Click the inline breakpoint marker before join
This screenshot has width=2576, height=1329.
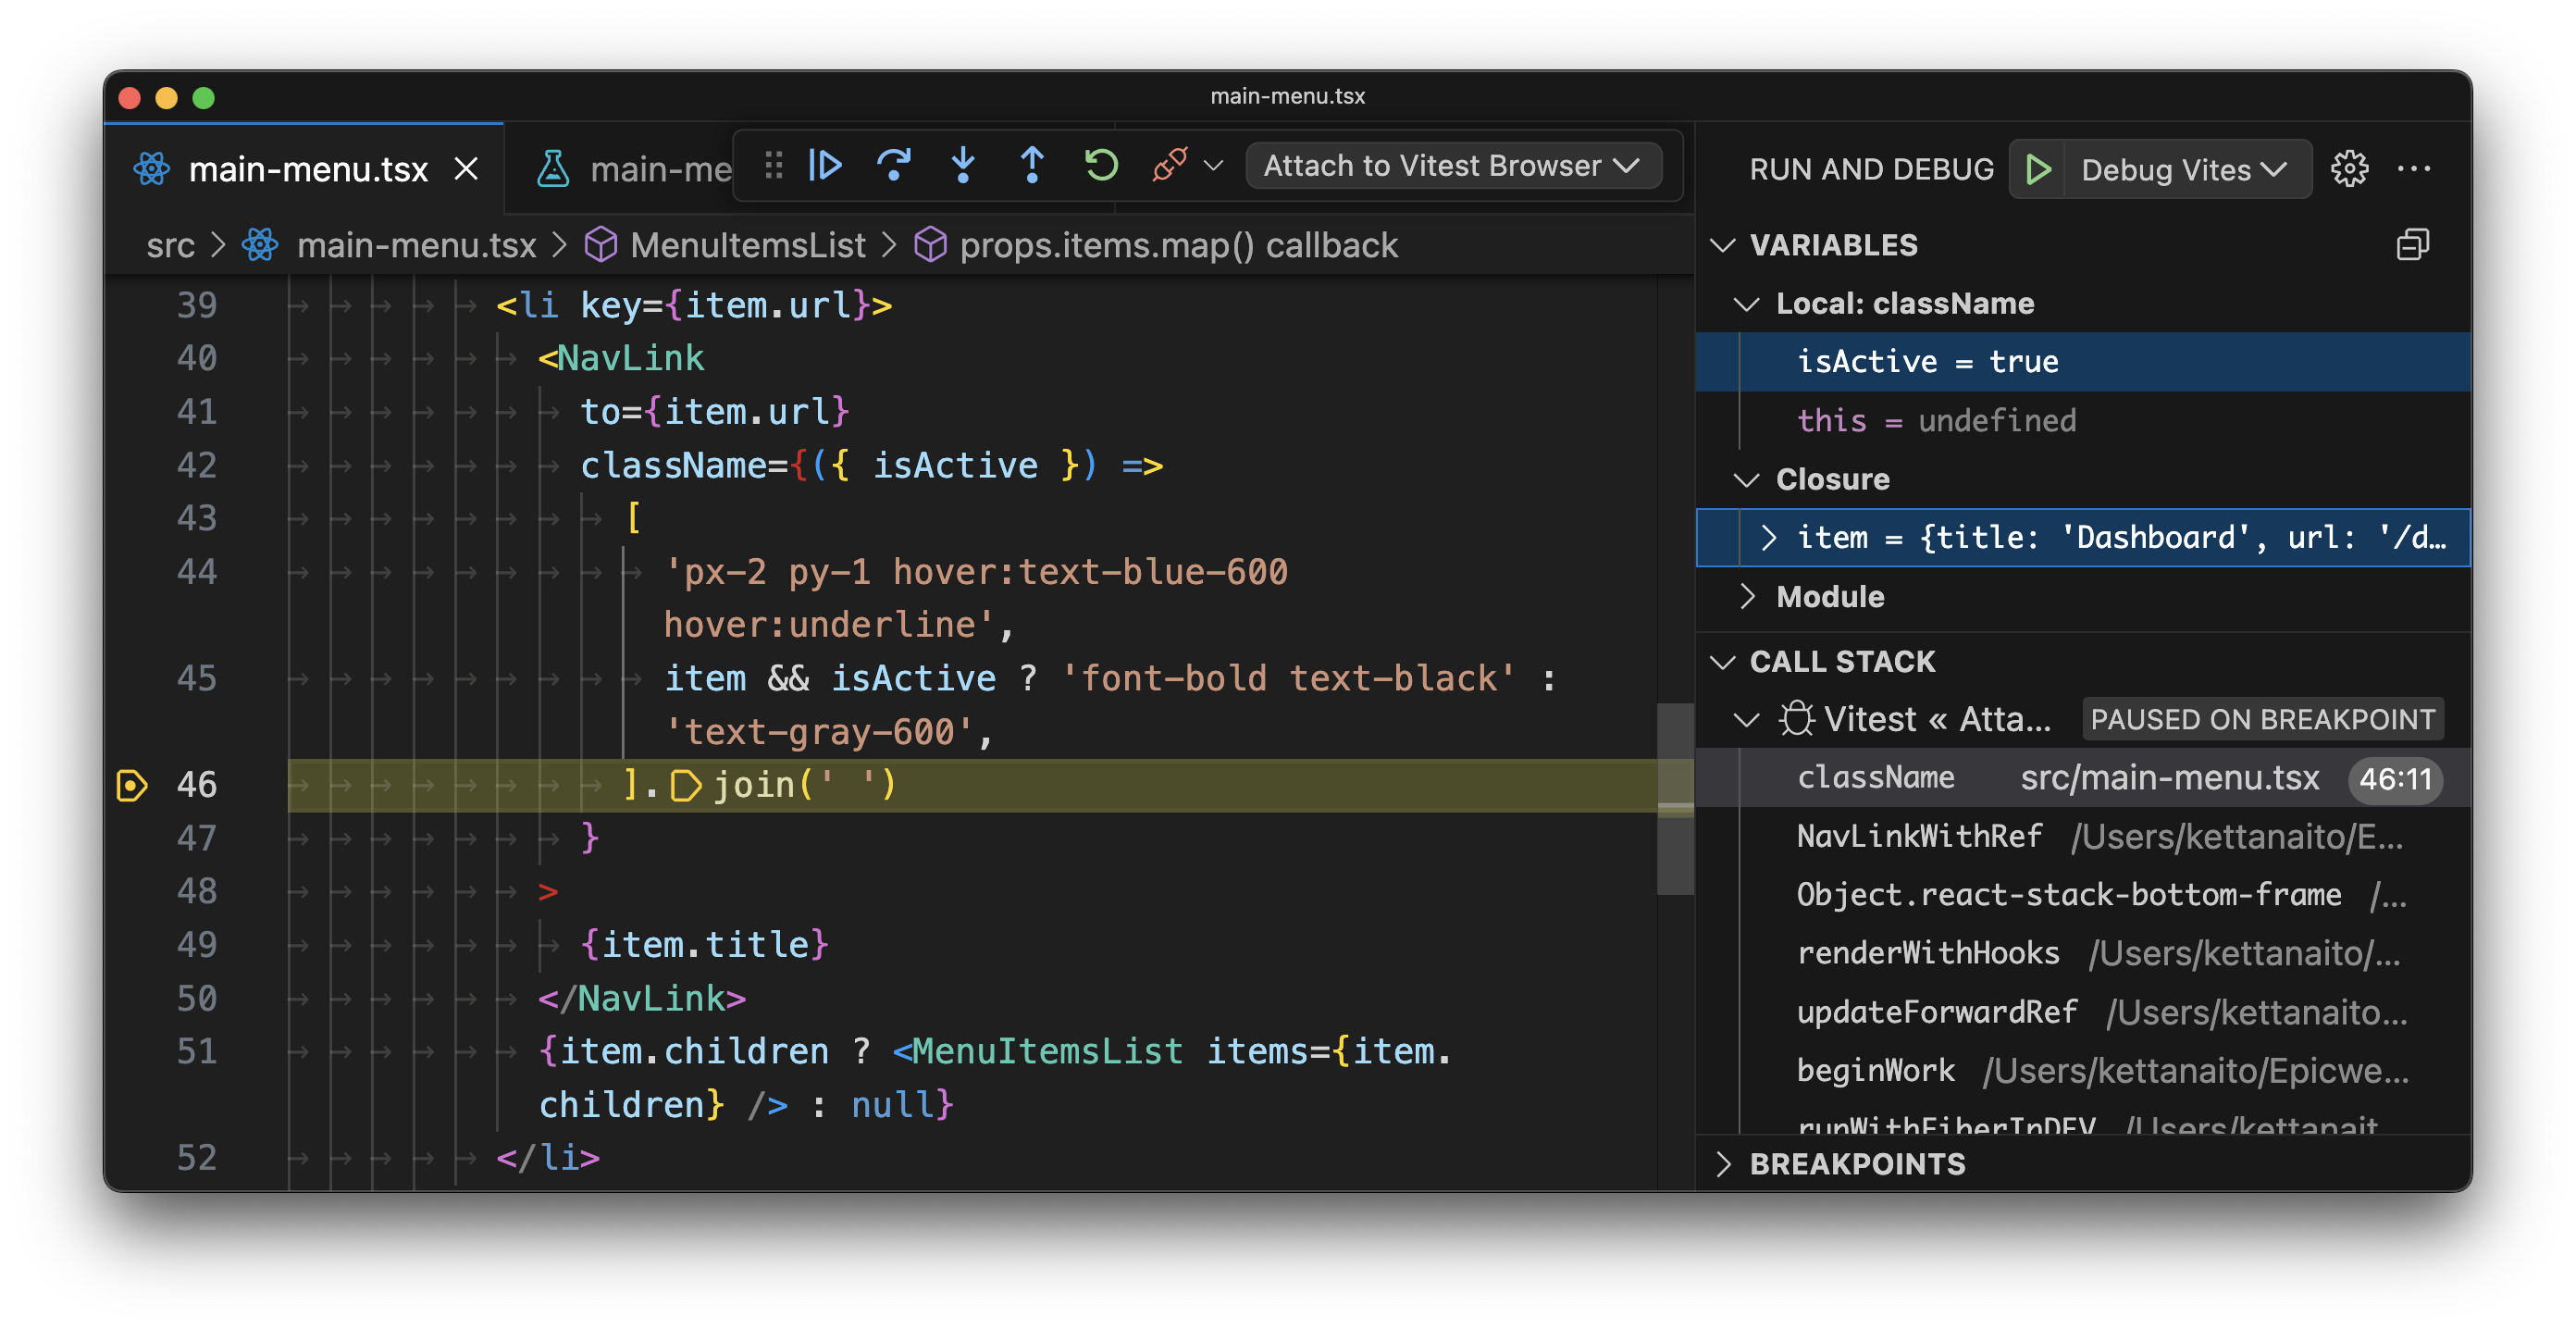685,786
